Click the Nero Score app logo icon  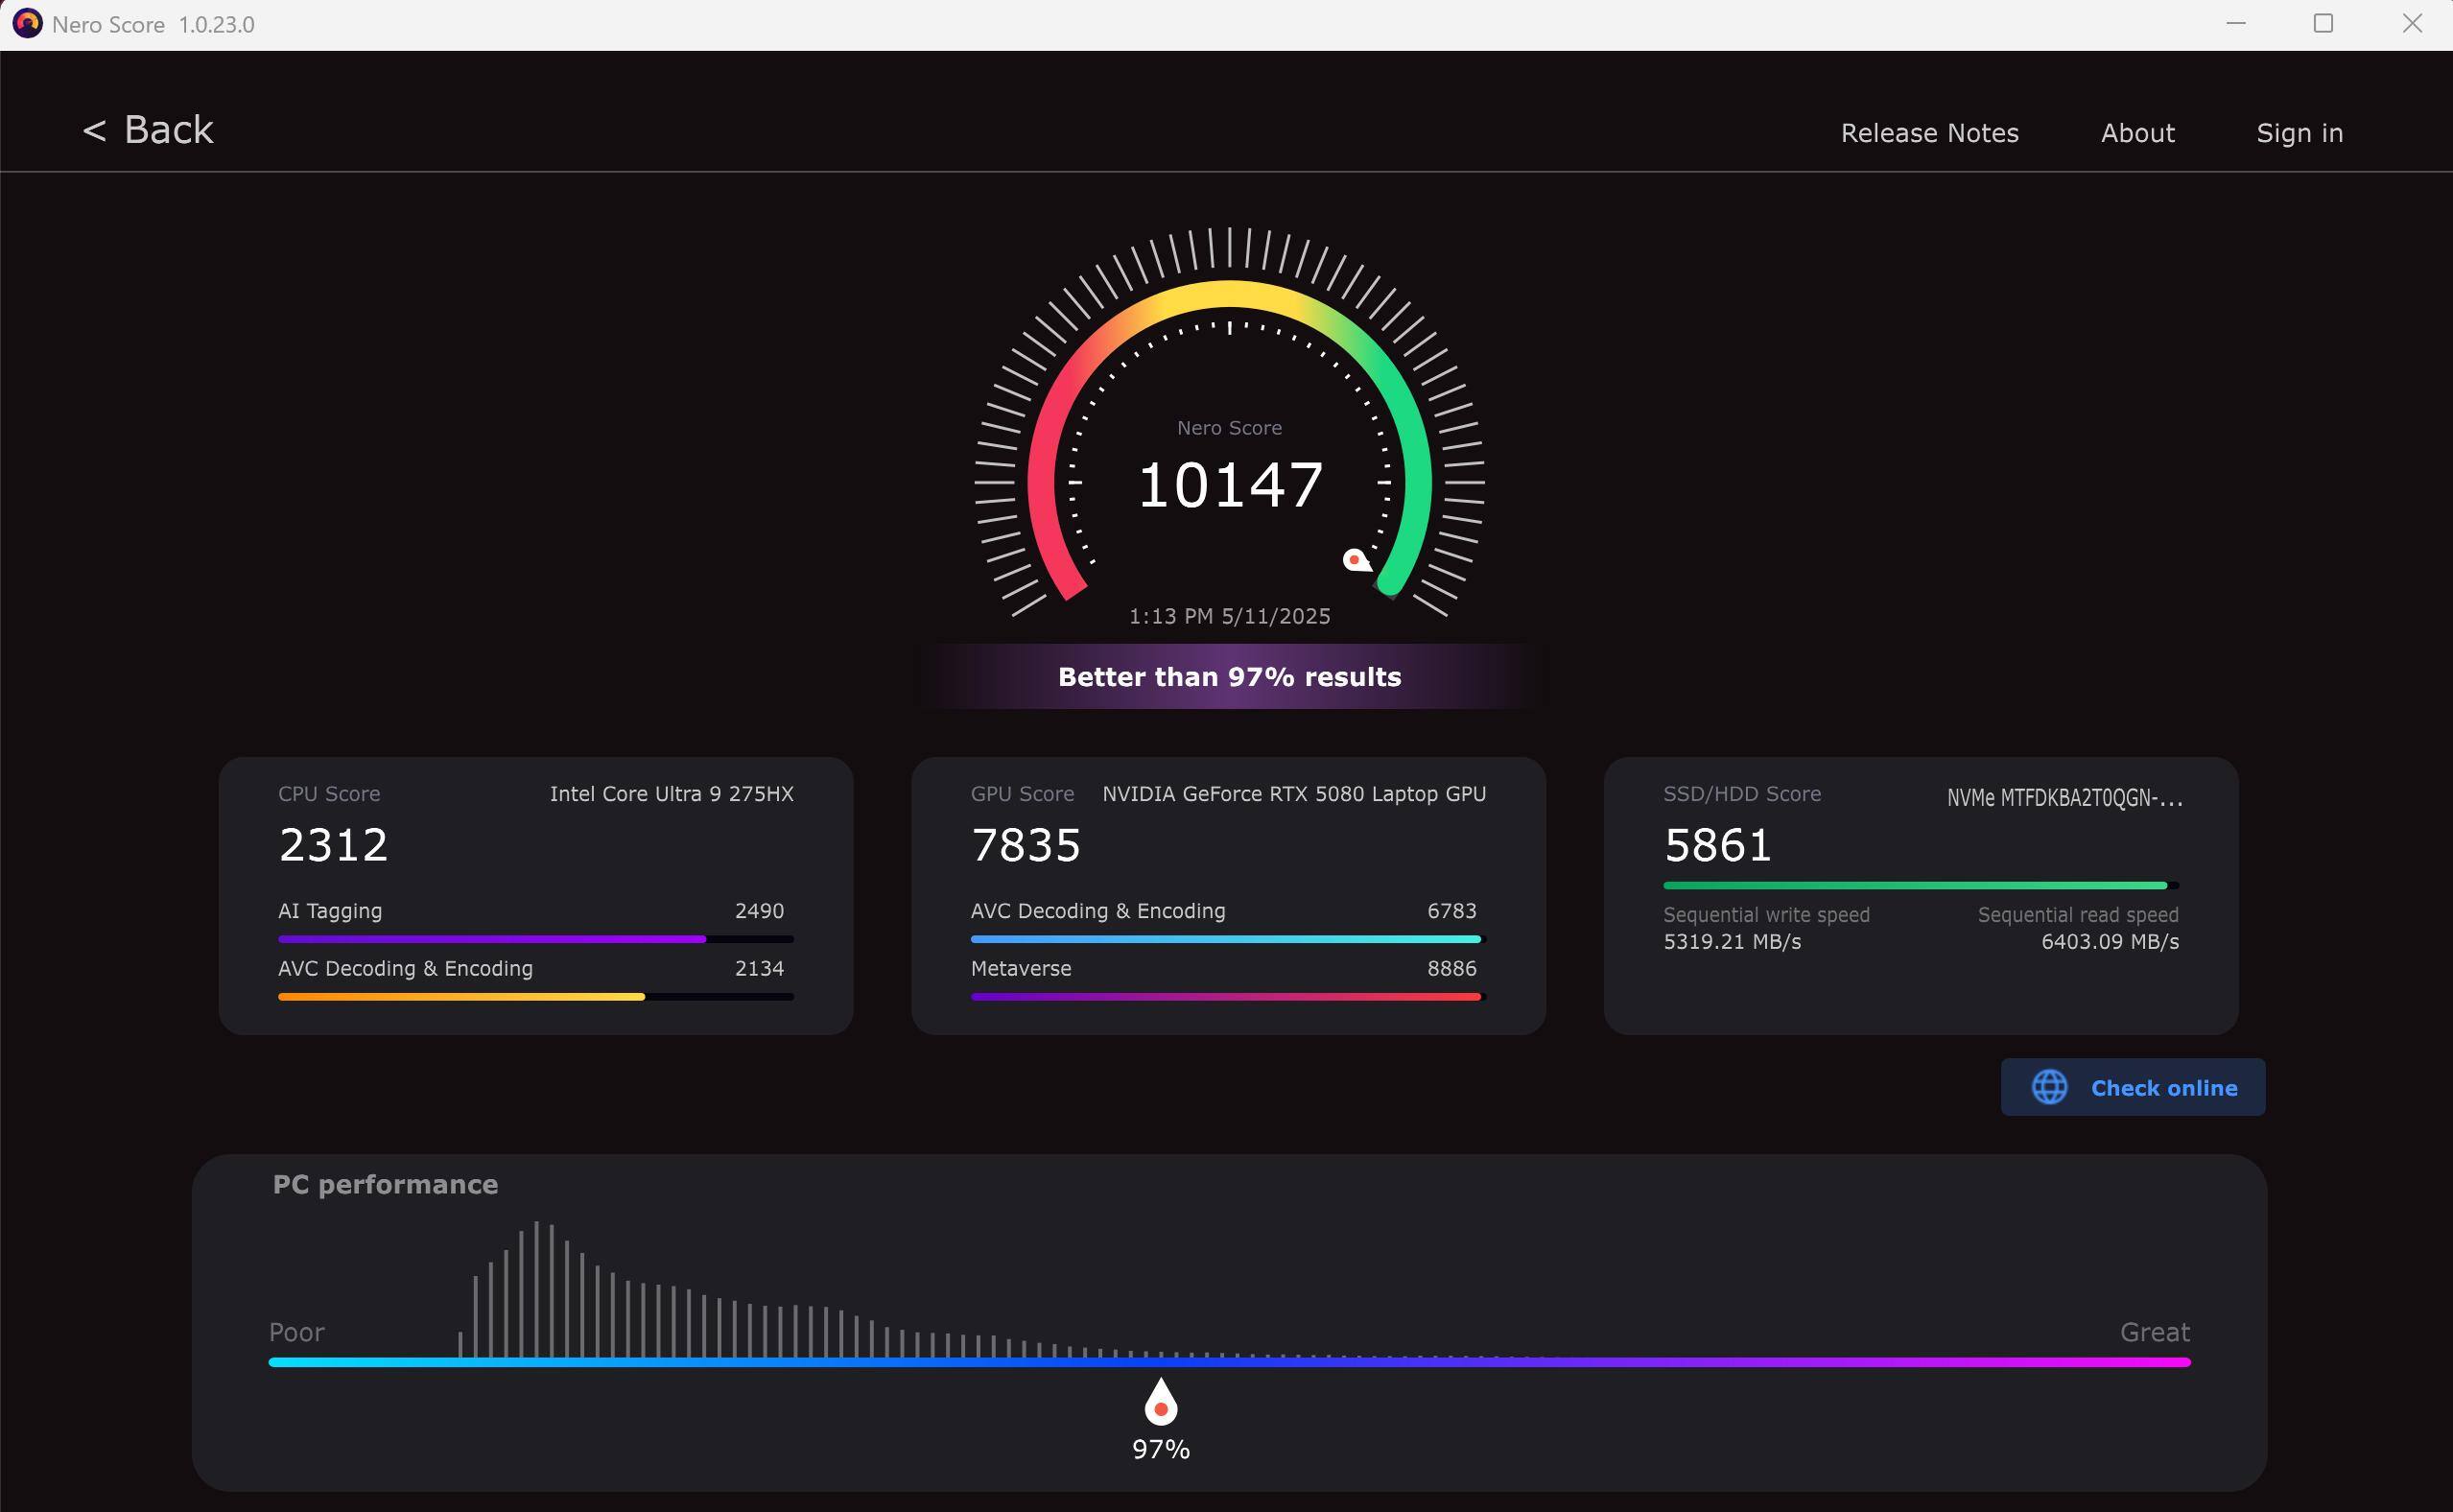[27, 23]
